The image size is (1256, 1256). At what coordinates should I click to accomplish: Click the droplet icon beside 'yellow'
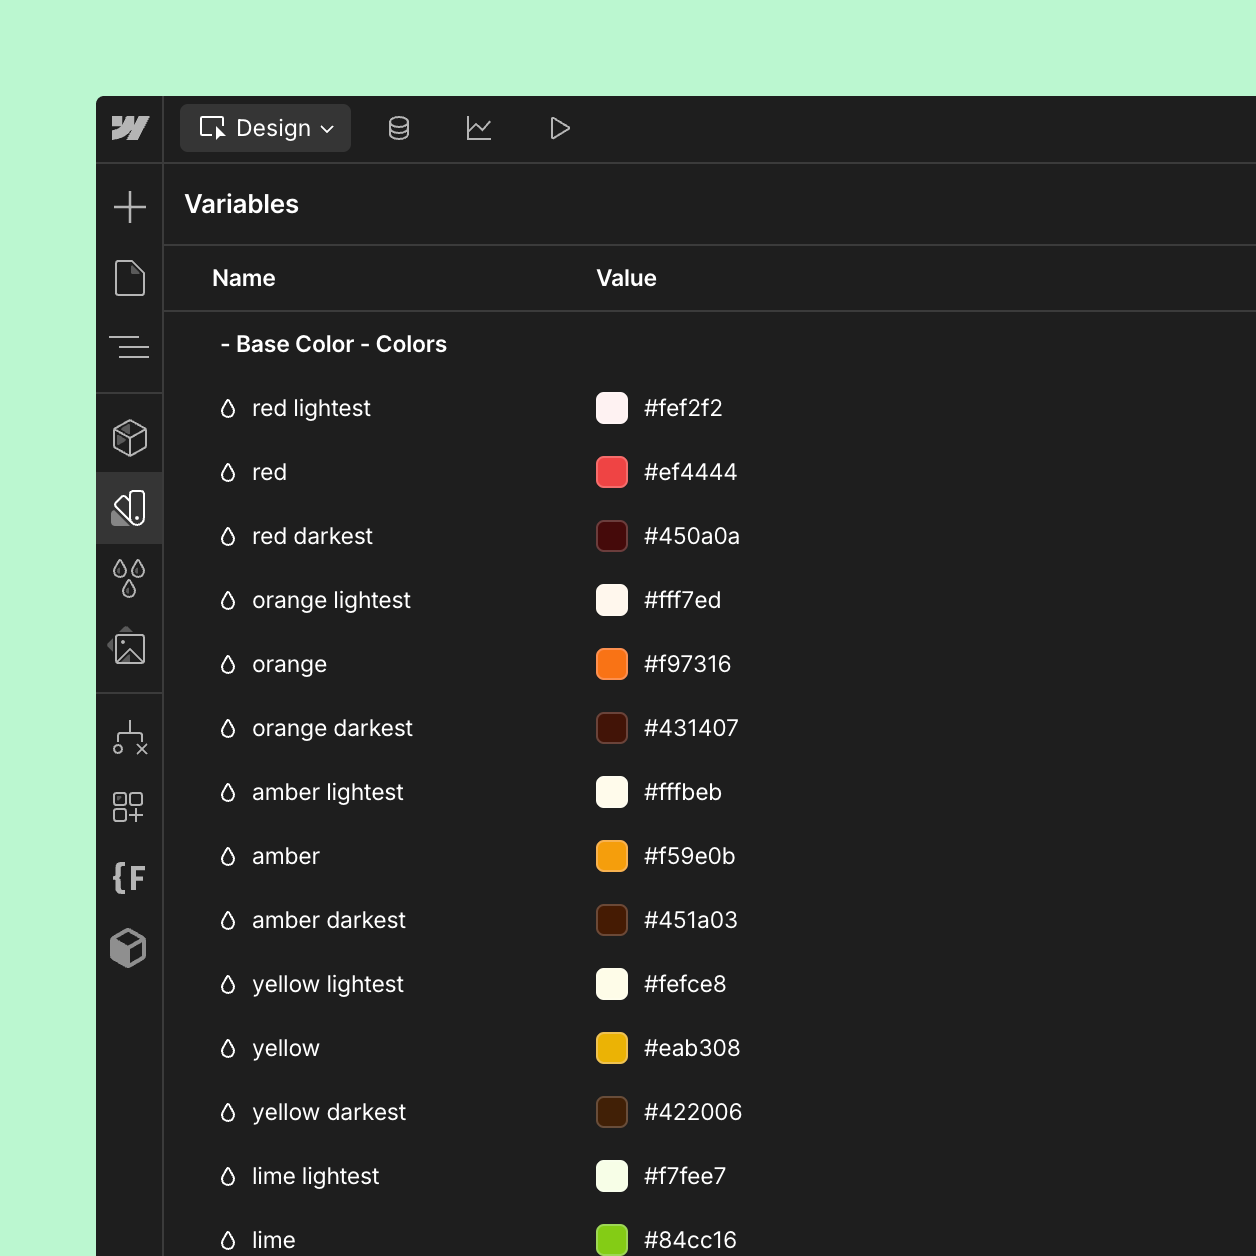coord(228,1048)
